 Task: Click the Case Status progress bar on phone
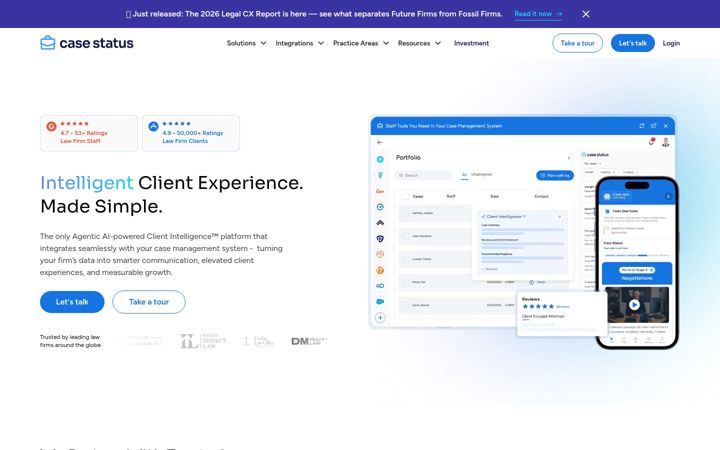(637, 255)
